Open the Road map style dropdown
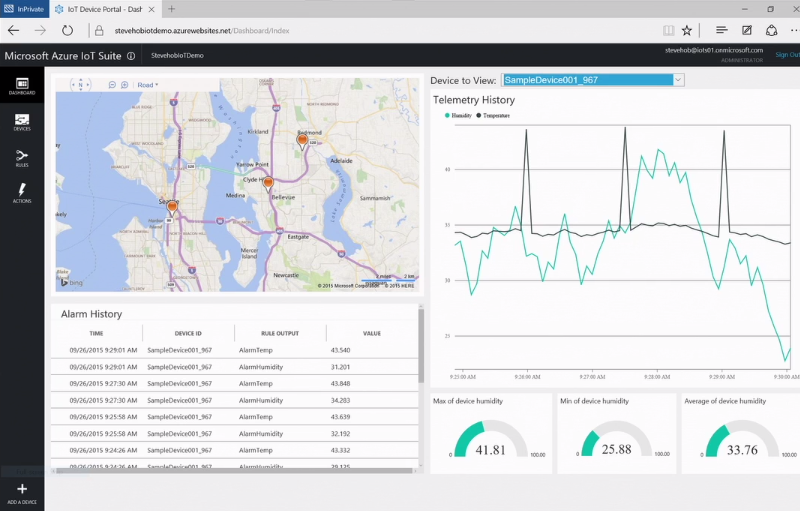This screenshot has height=511, width=800. [148, 85]
